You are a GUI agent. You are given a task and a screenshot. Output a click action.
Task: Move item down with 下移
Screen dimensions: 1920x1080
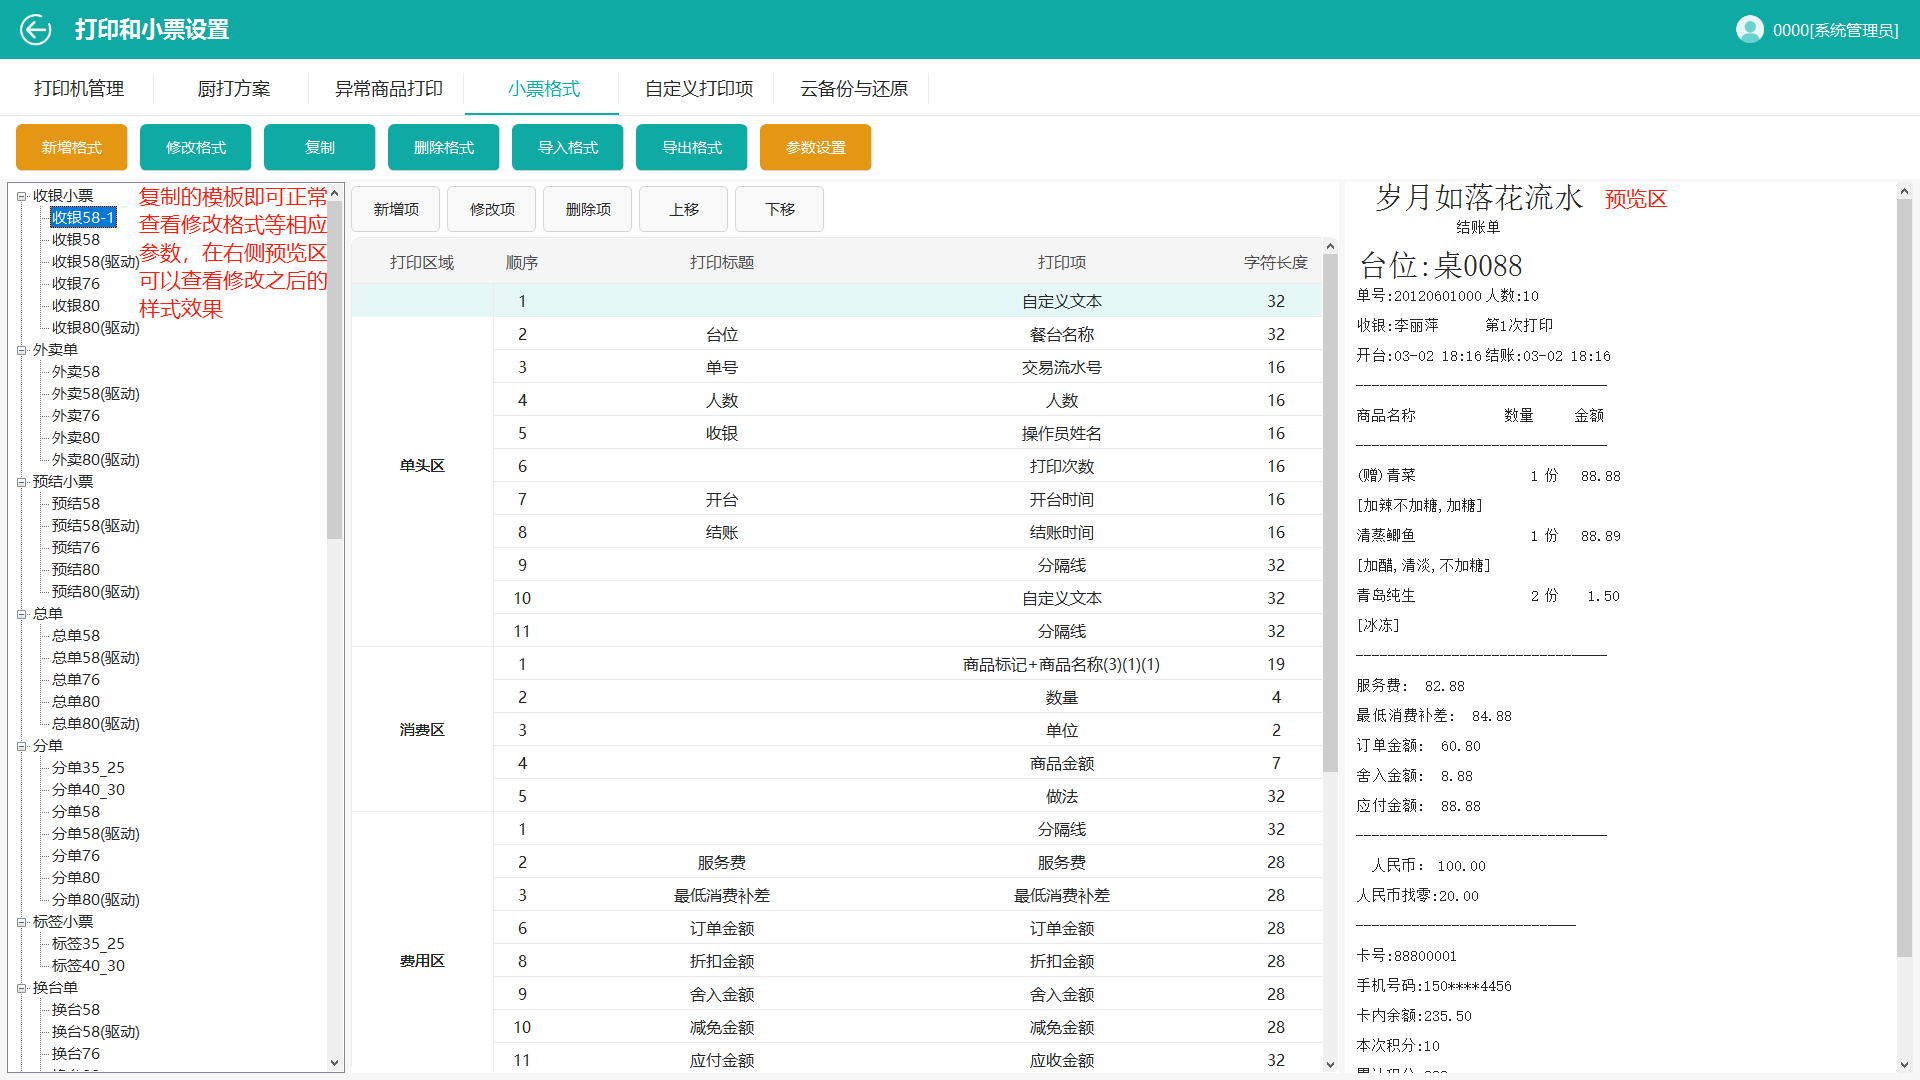pos(780,209)
